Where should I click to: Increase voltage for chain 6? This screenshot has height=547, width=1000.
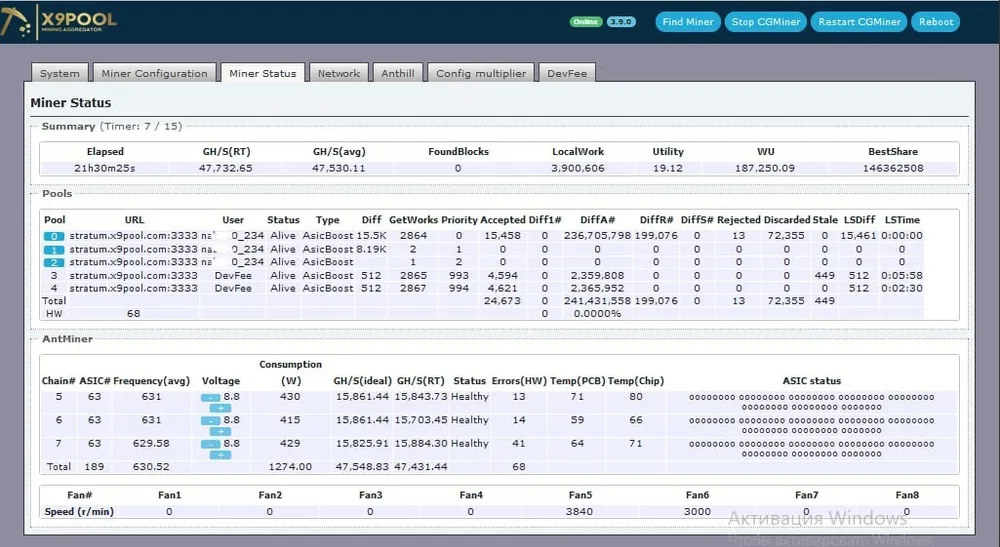tap(220, 432)
